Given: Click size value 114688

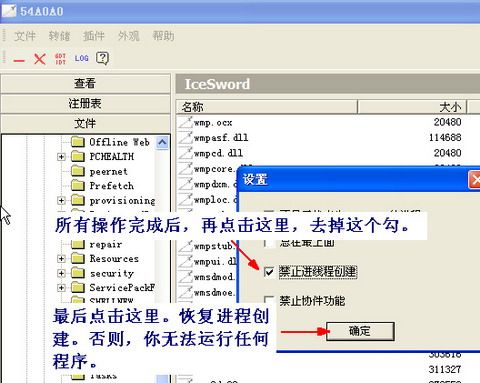Looking at the screenshot, I should [x=445, y=137].
